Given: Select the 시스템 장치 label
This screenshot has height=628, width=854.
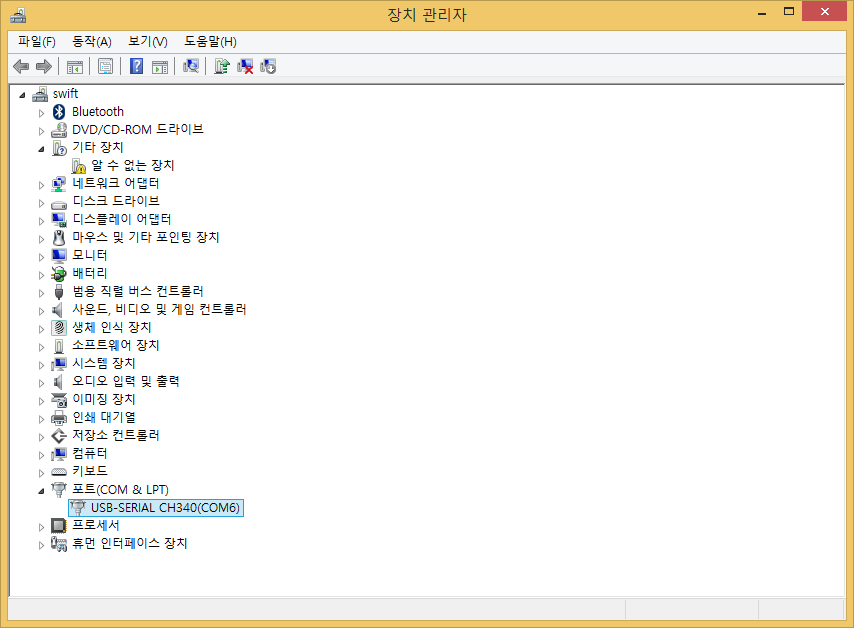Looking at the screenshot, I should tap(104, 363).
